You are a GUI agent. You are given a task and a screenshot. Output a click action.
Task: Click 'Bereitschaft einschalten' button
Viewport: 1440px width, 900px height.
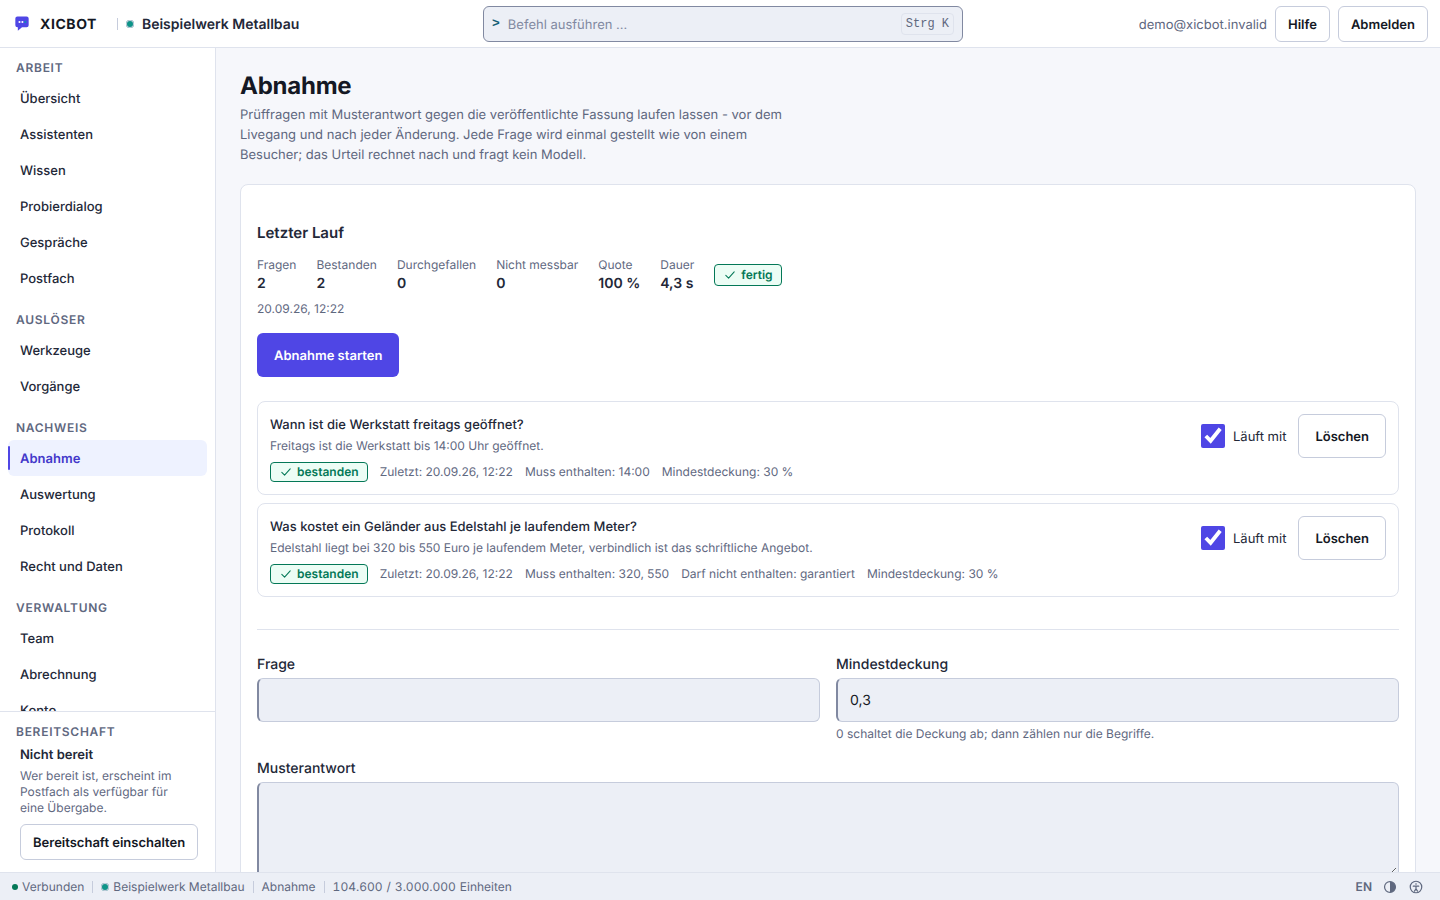pyautogui.click(x=109, y=842)
